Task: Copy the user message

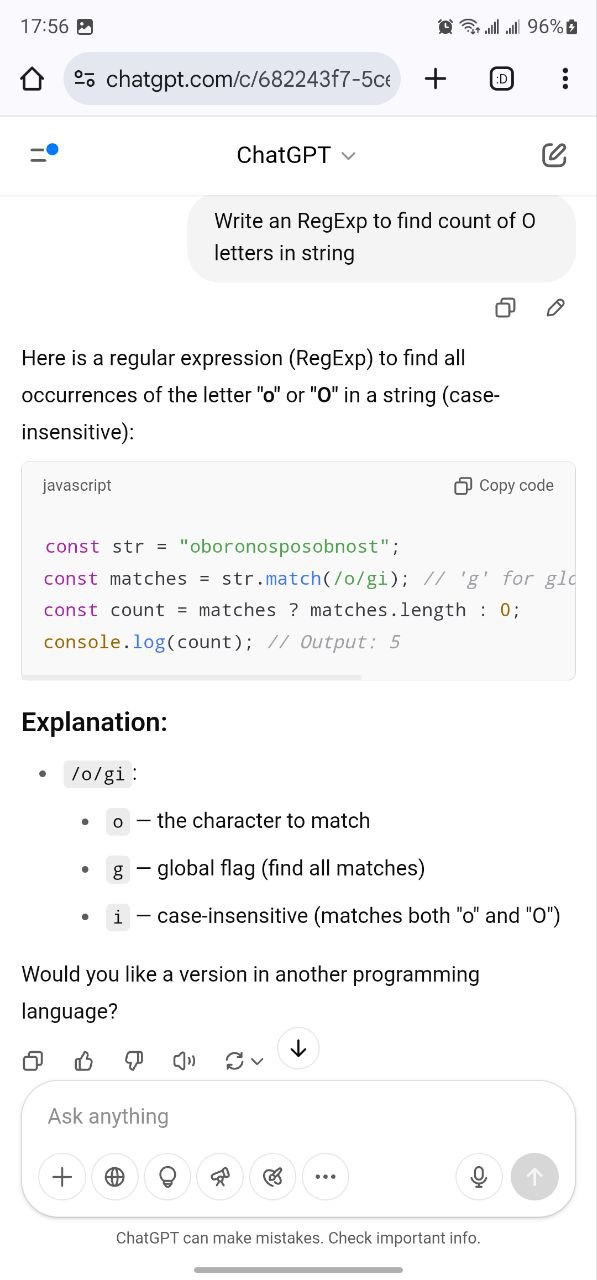Action: [x=506, y=308]
